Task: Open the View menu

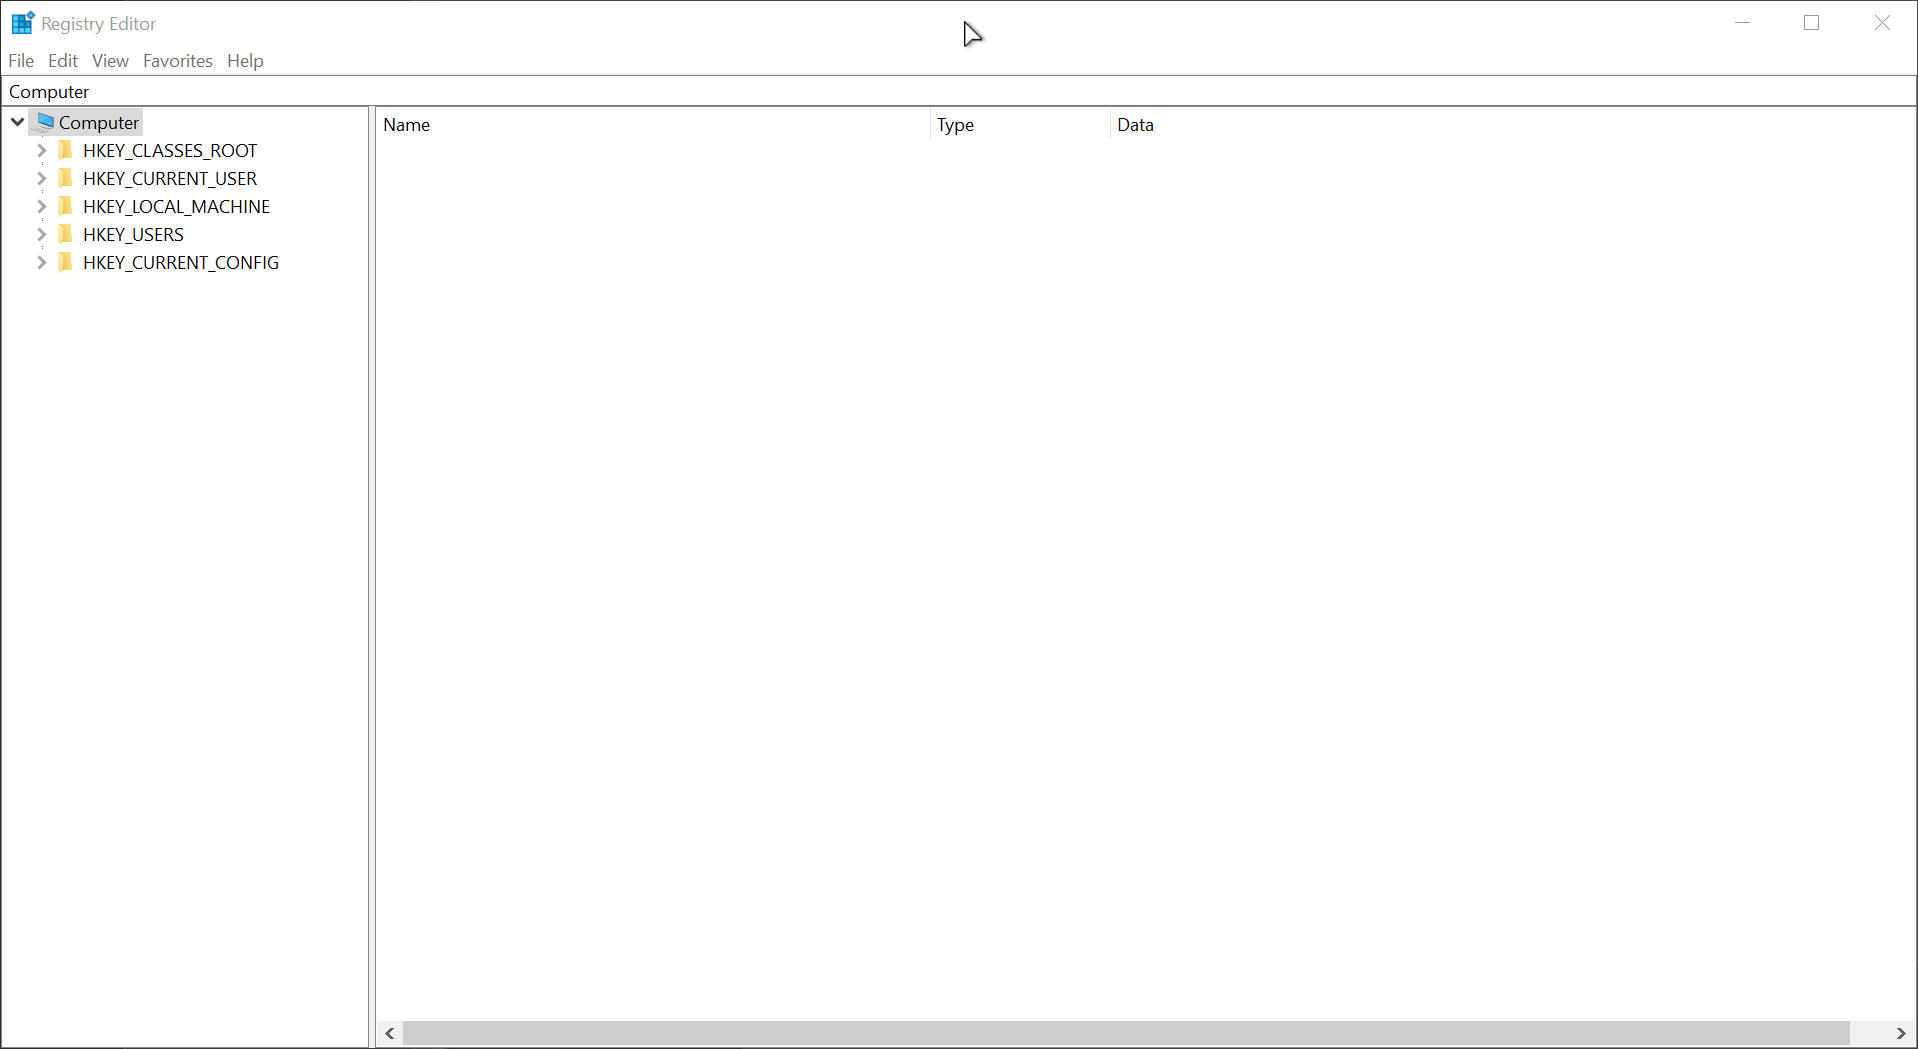Action: [111, 61]
